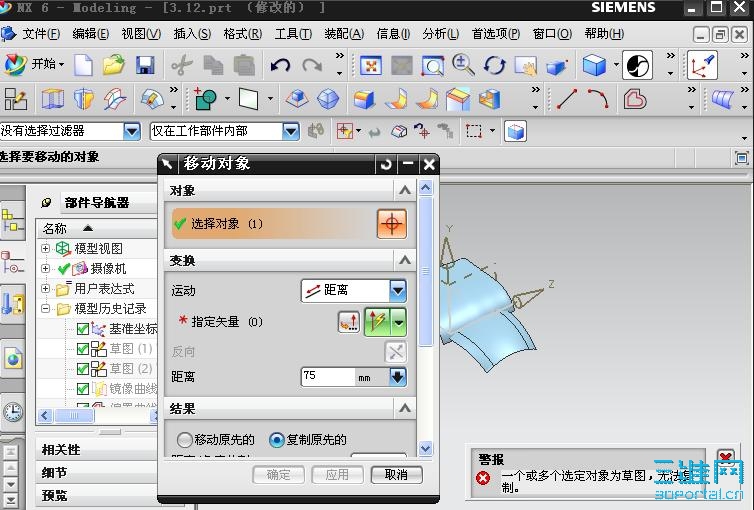Screen dimensions: 754x510
Task: Open the 没有选择过滤器 dropdown
Action: tap(132, 131)
